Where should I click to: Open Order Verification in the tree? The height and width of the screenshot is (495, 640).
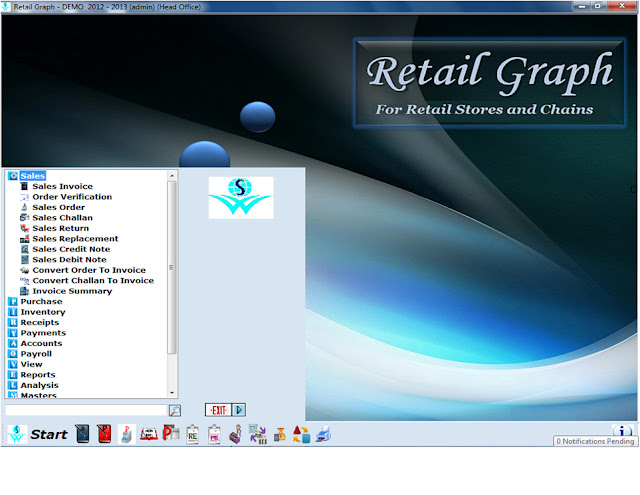(72, 197)
